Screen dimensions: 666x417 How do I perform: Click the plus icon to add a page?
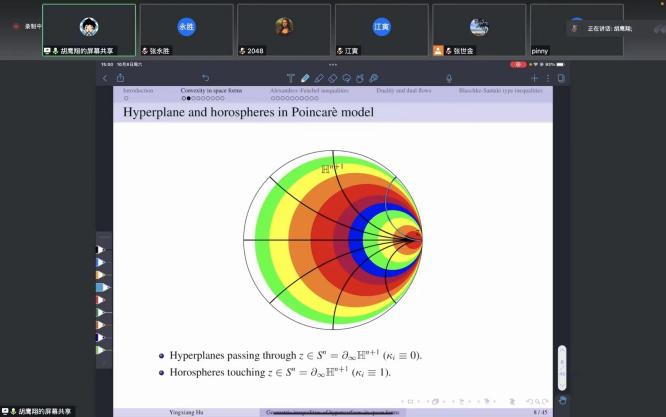(535, 78)
